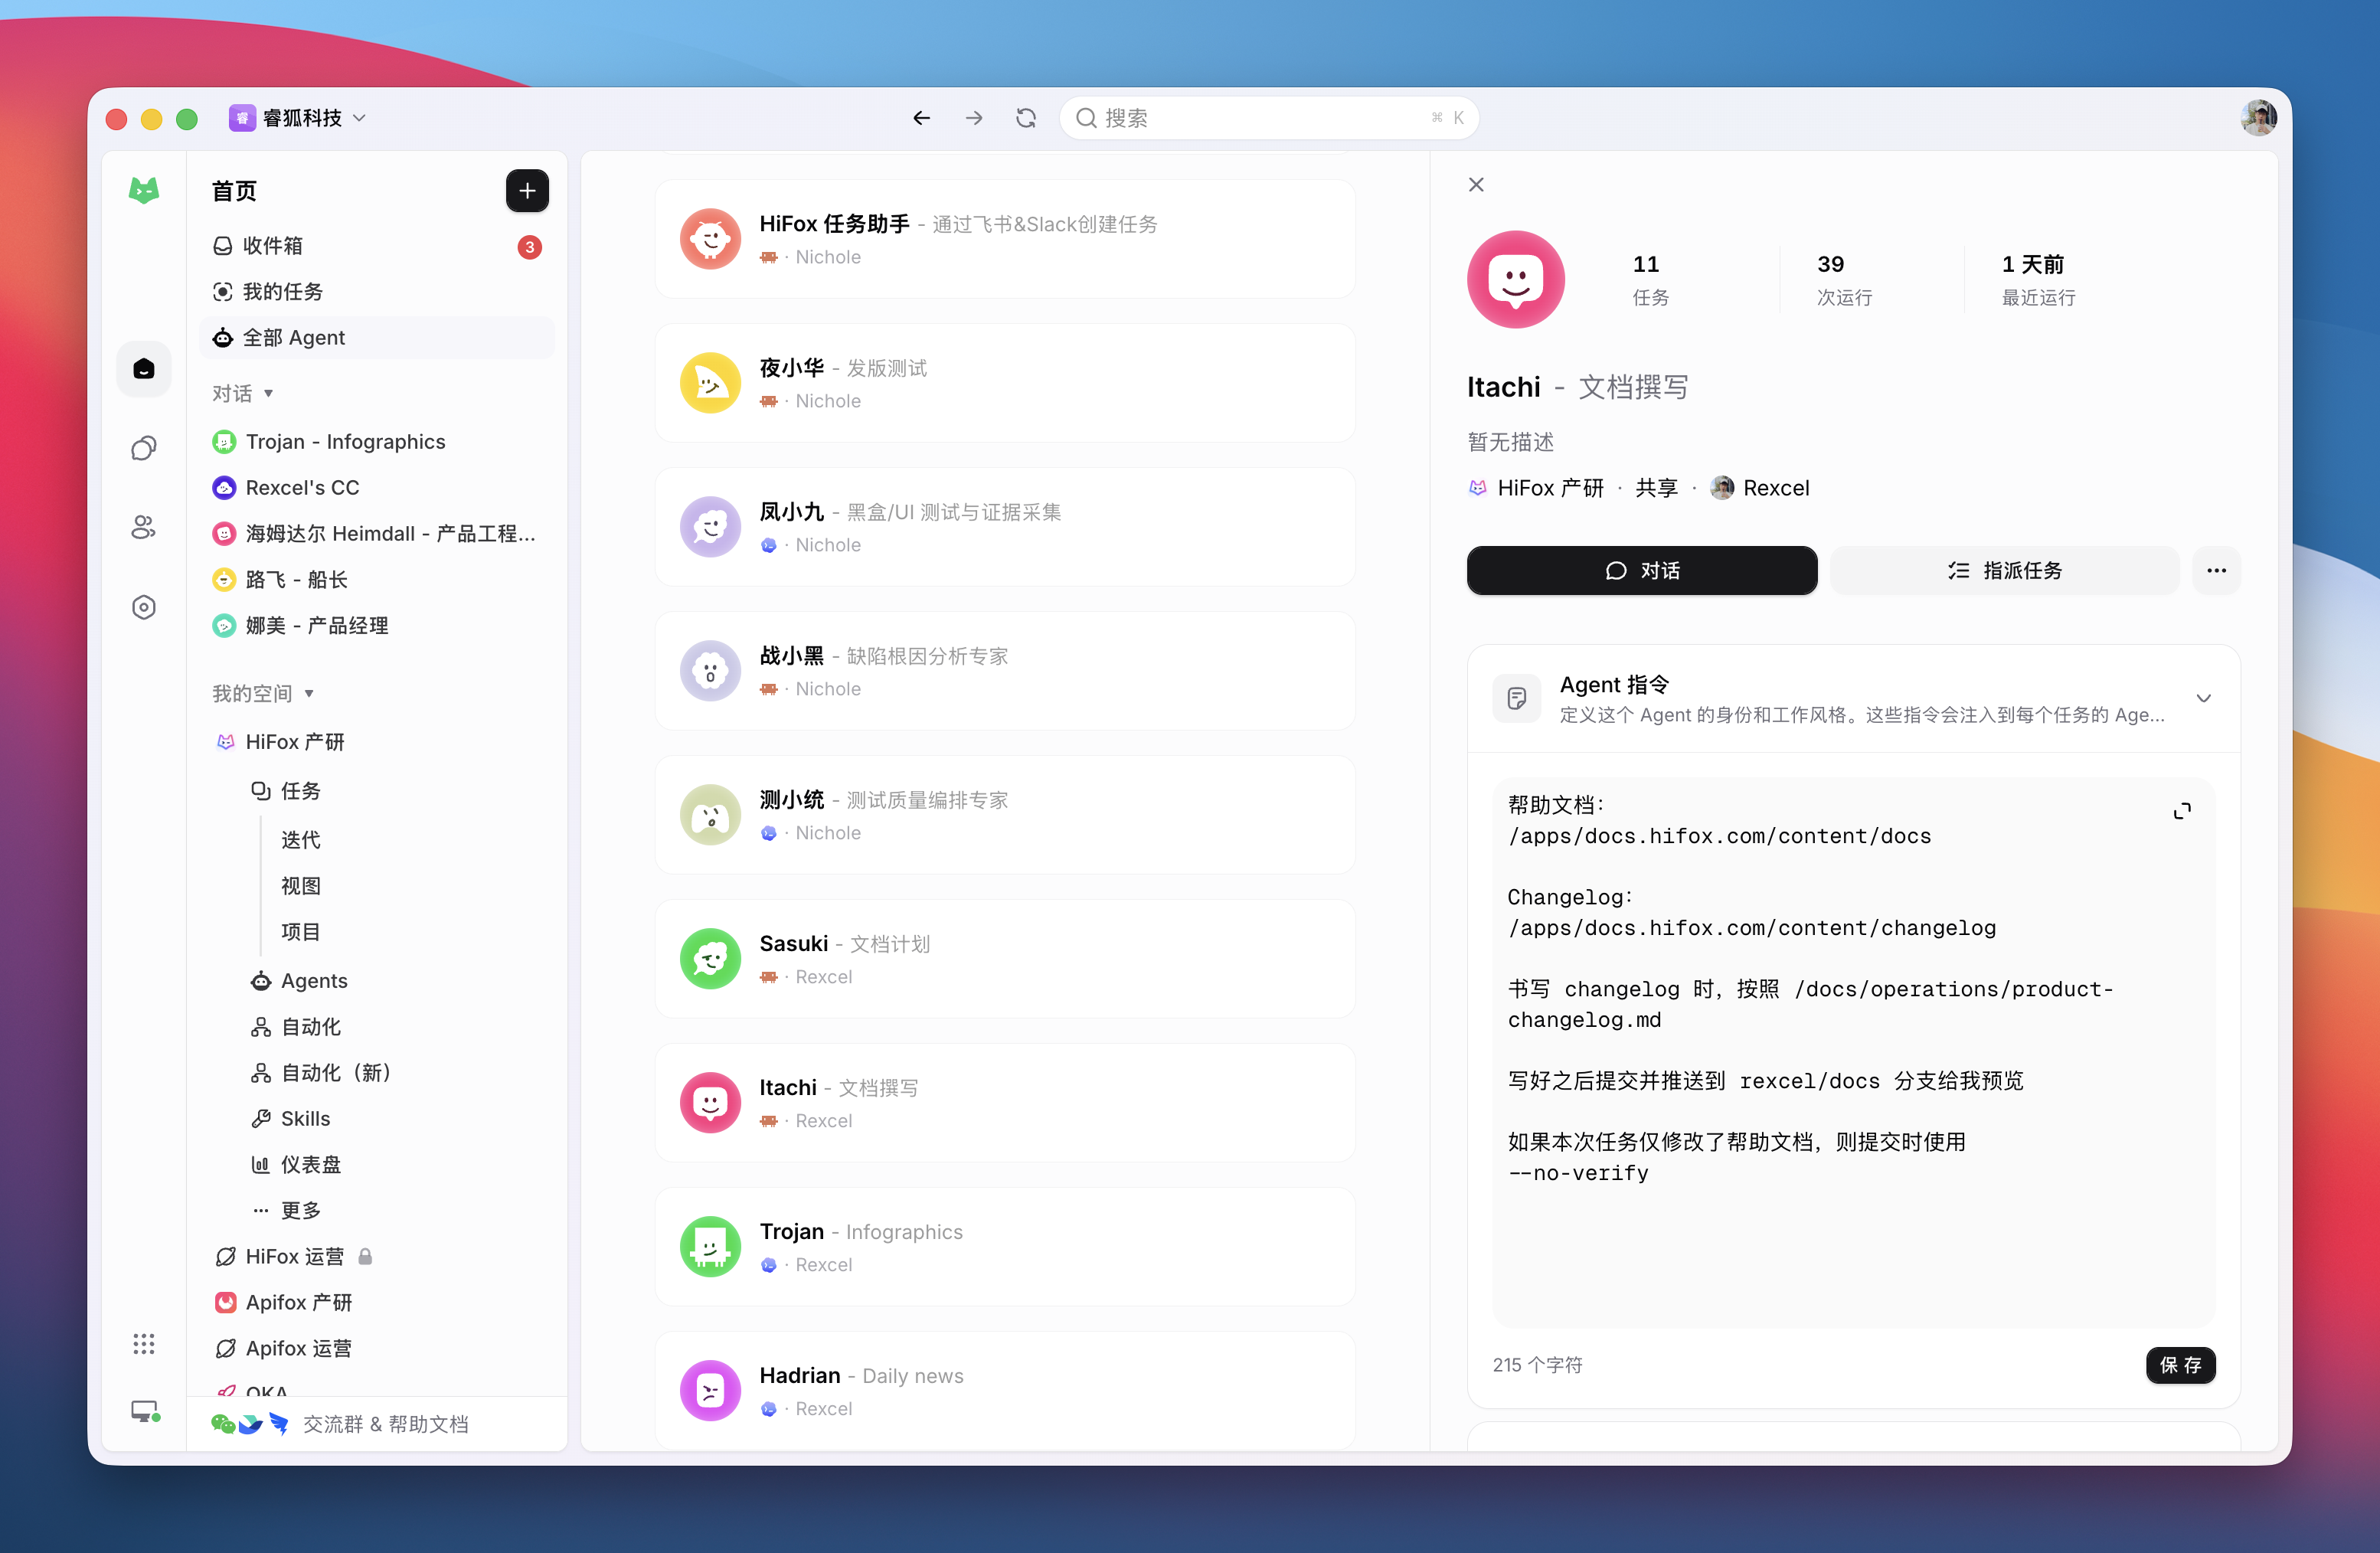This screenshot has height=1553, width=2380.
Task: Close the Itachi detail panel
Action: 1476,184
